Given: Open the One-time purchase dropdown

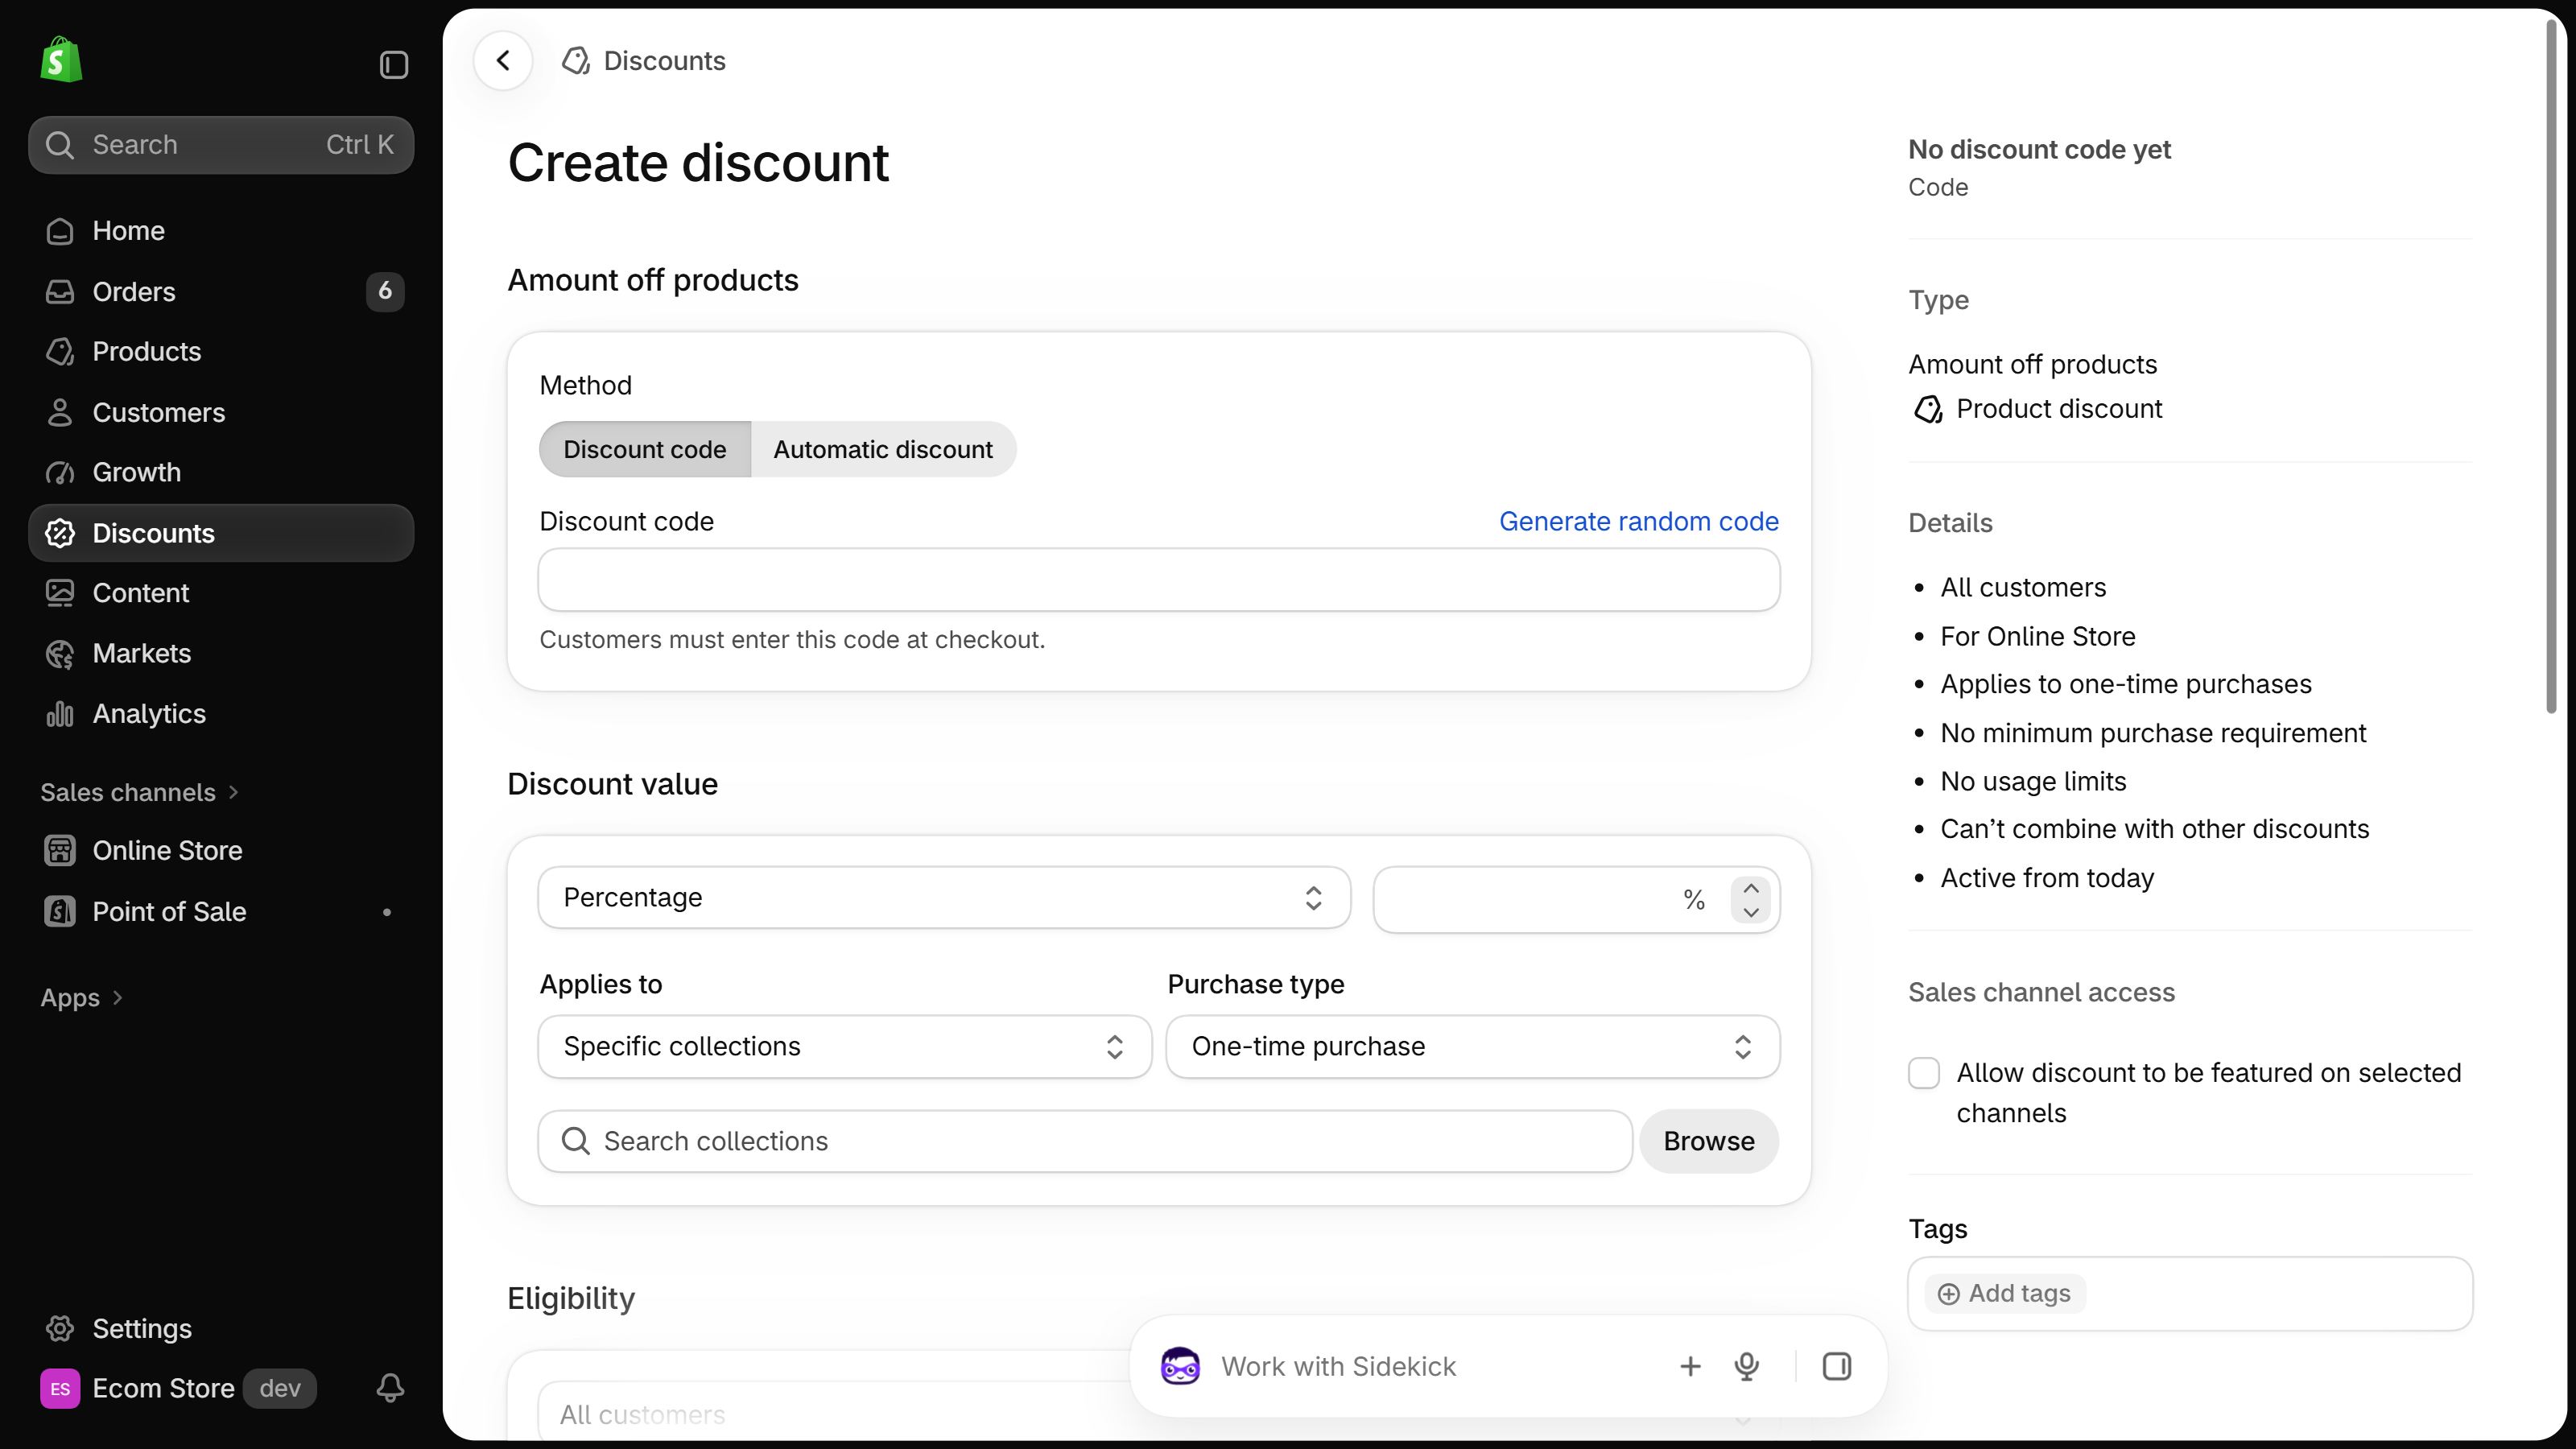Looking at the screenshot, I should (1473, 1047).
